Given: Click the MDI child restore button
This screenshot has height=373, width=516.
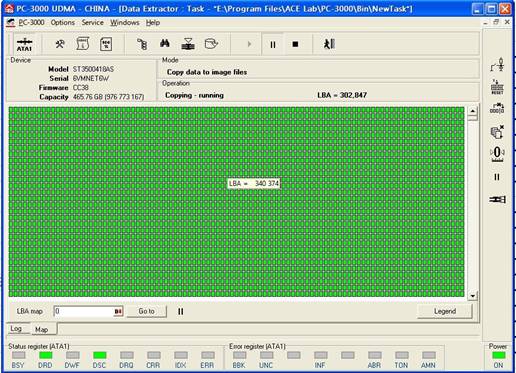Looking at the screenshot, I should click(496, 22).
